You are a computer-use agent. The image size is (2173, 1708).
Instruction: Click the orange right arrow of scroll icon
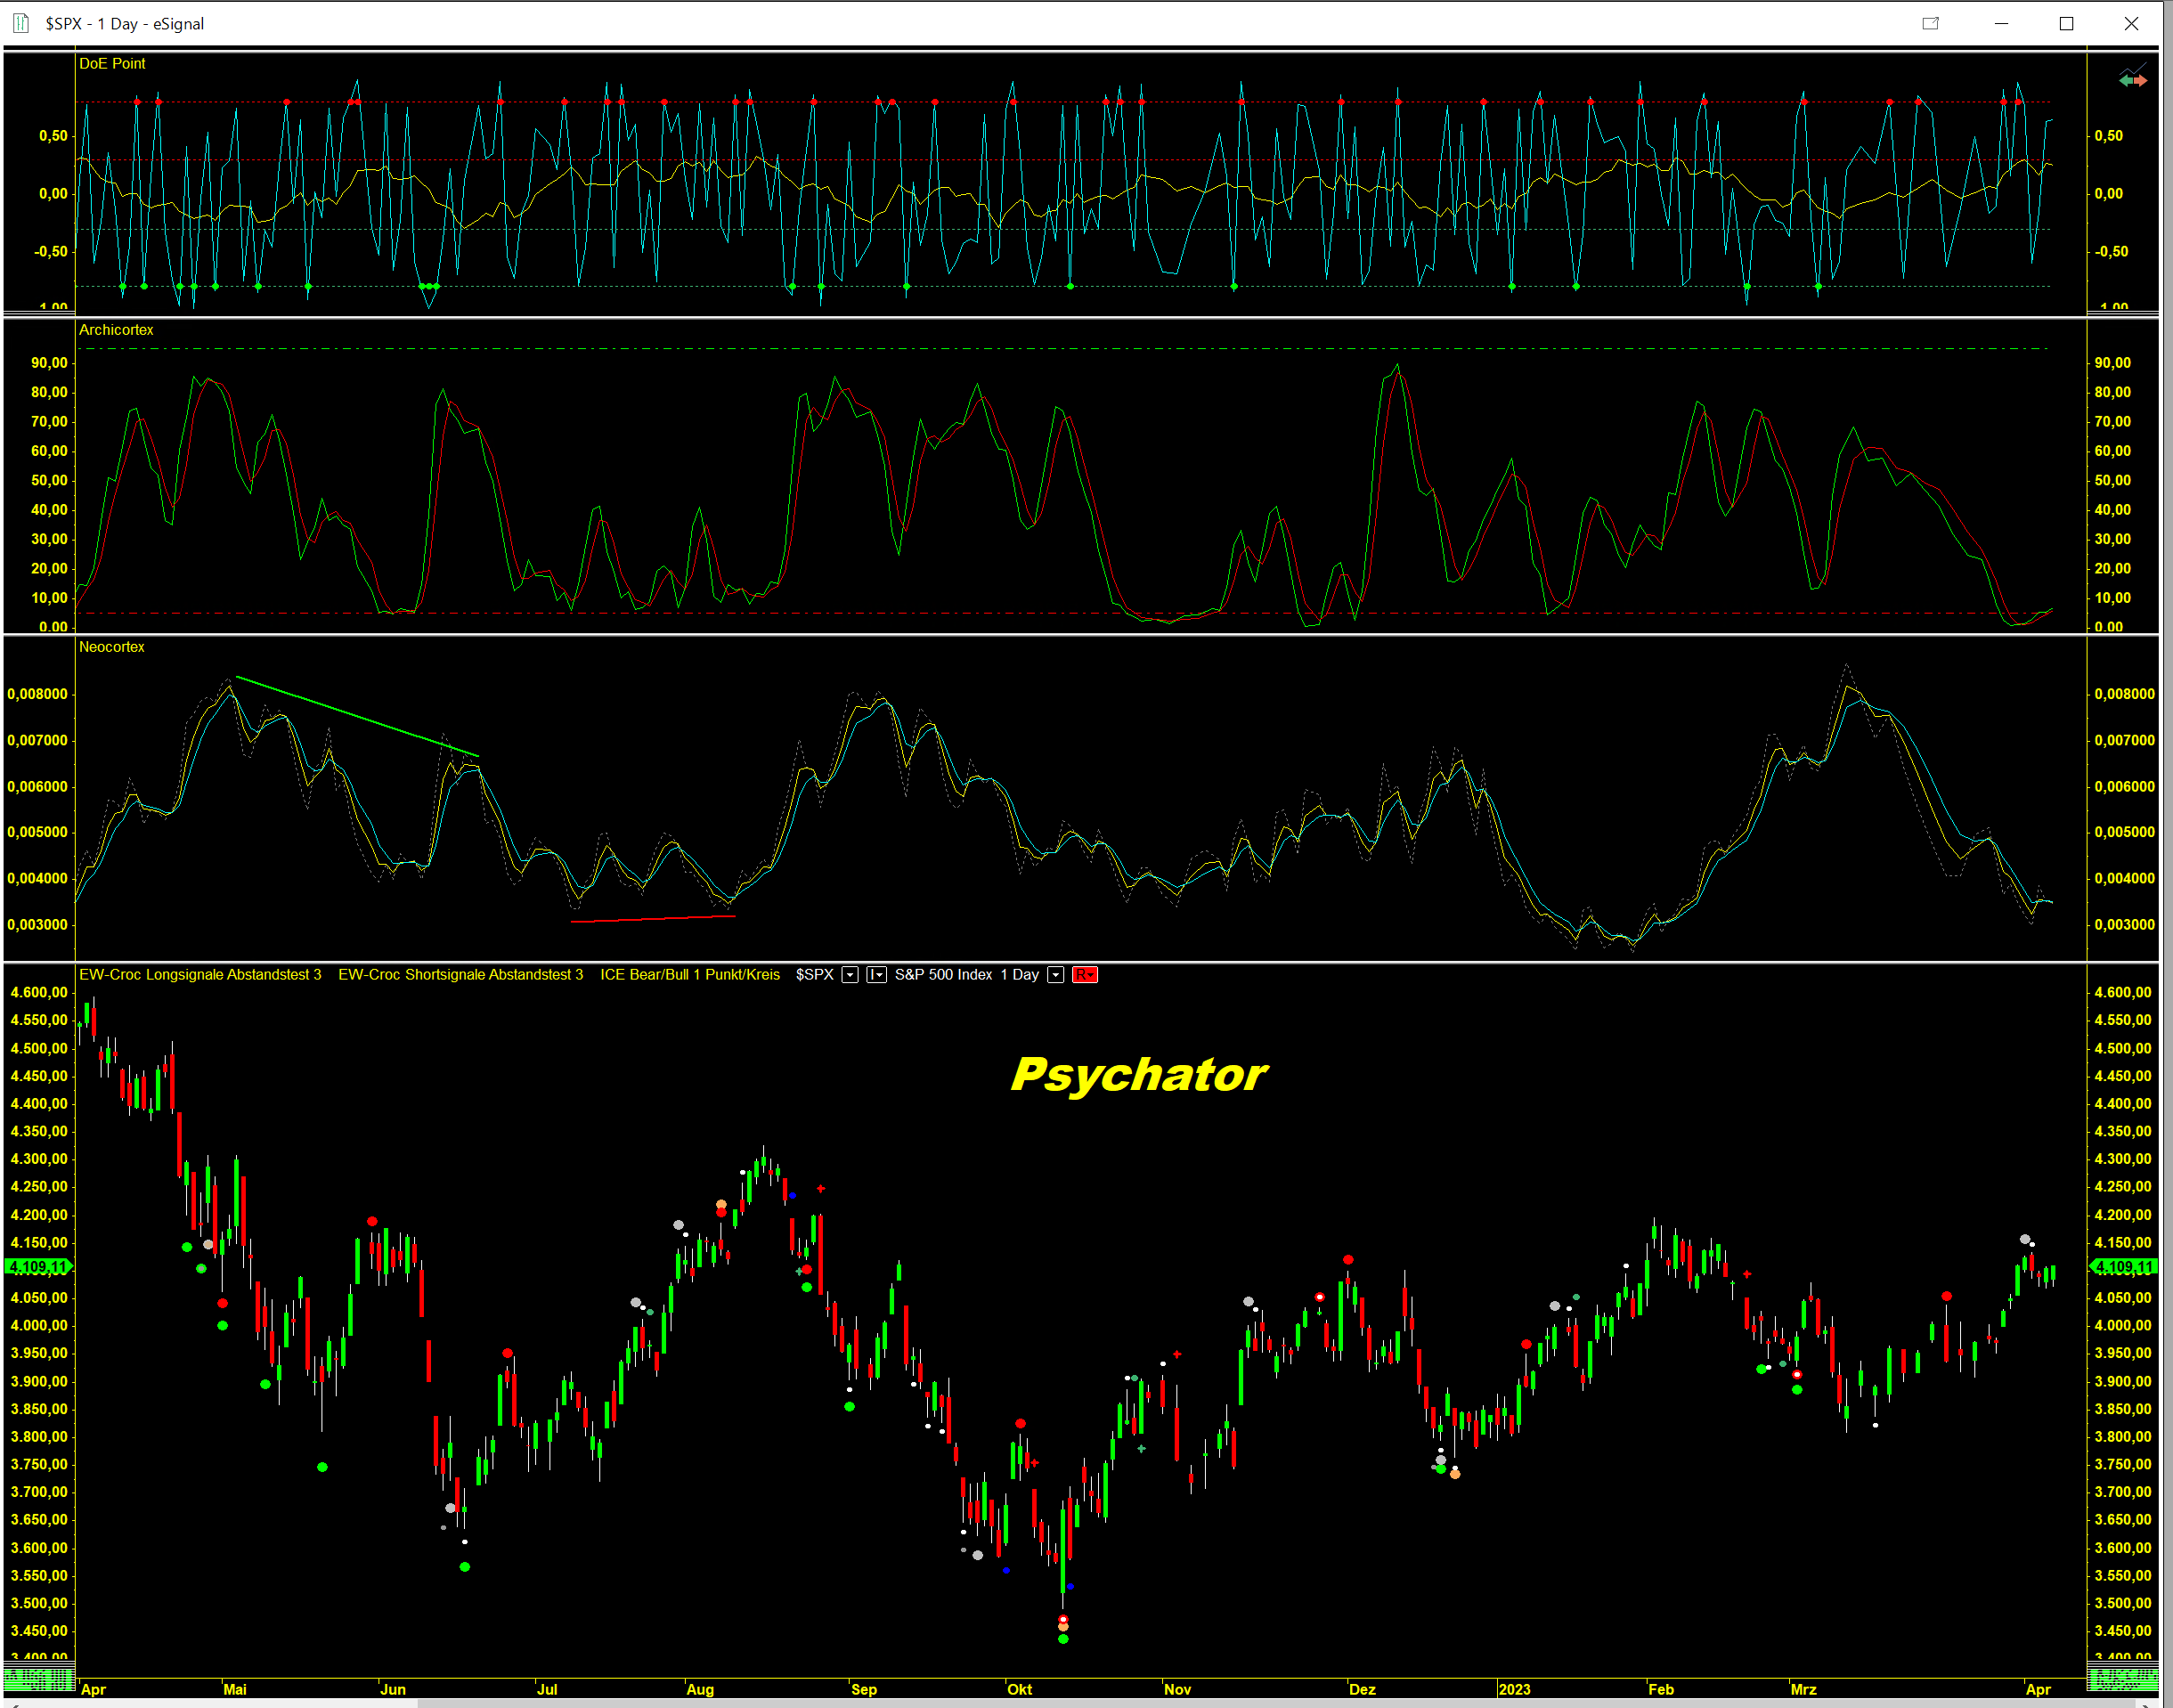2140,81
